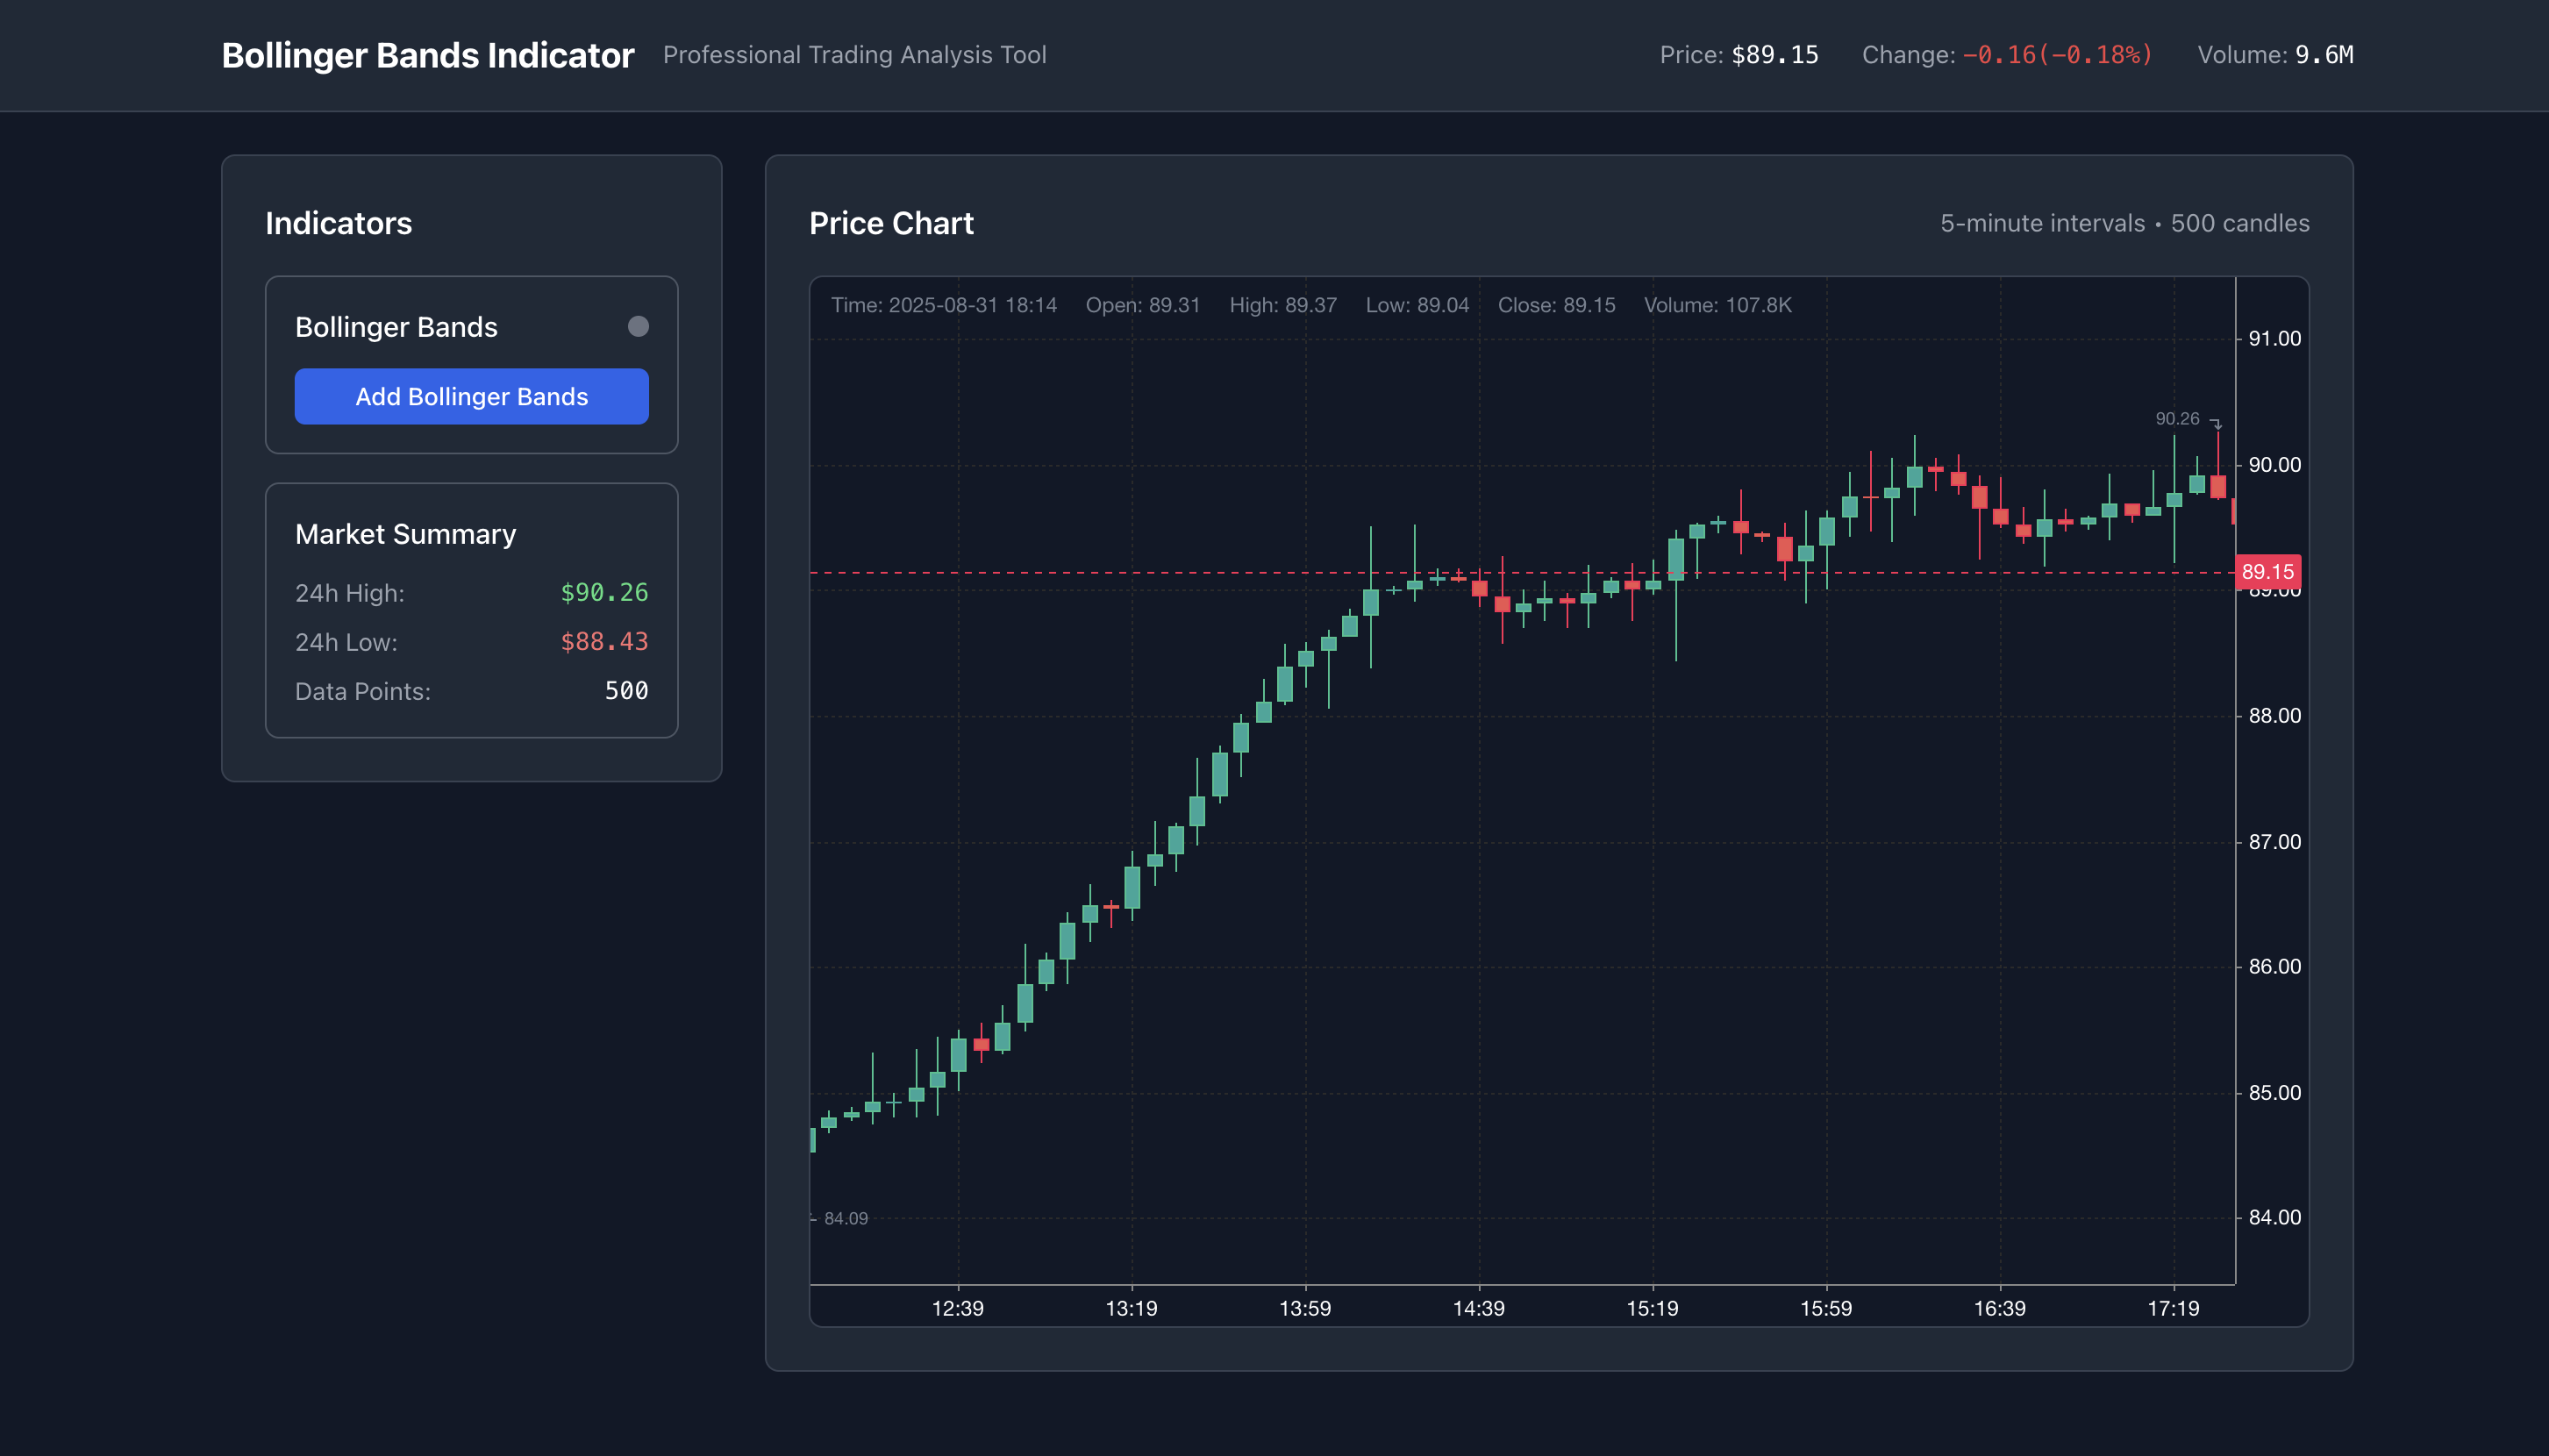This screenshot has width=2549, height=1456.
Task: Click the 90.26 high price marker
Action: point(2176,419)
